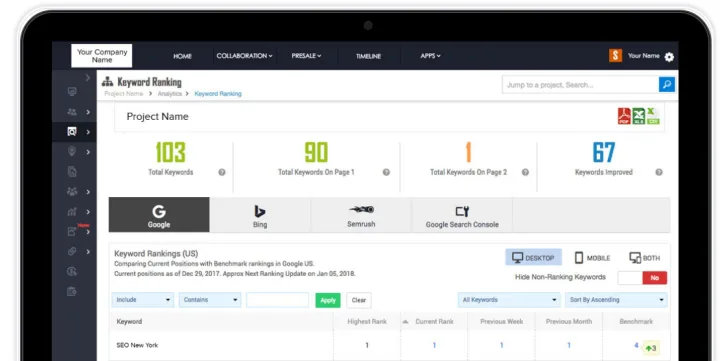This screenshot has width=720, height=361.
Task: Go to the Home menu item
Action: coord(182,56)
